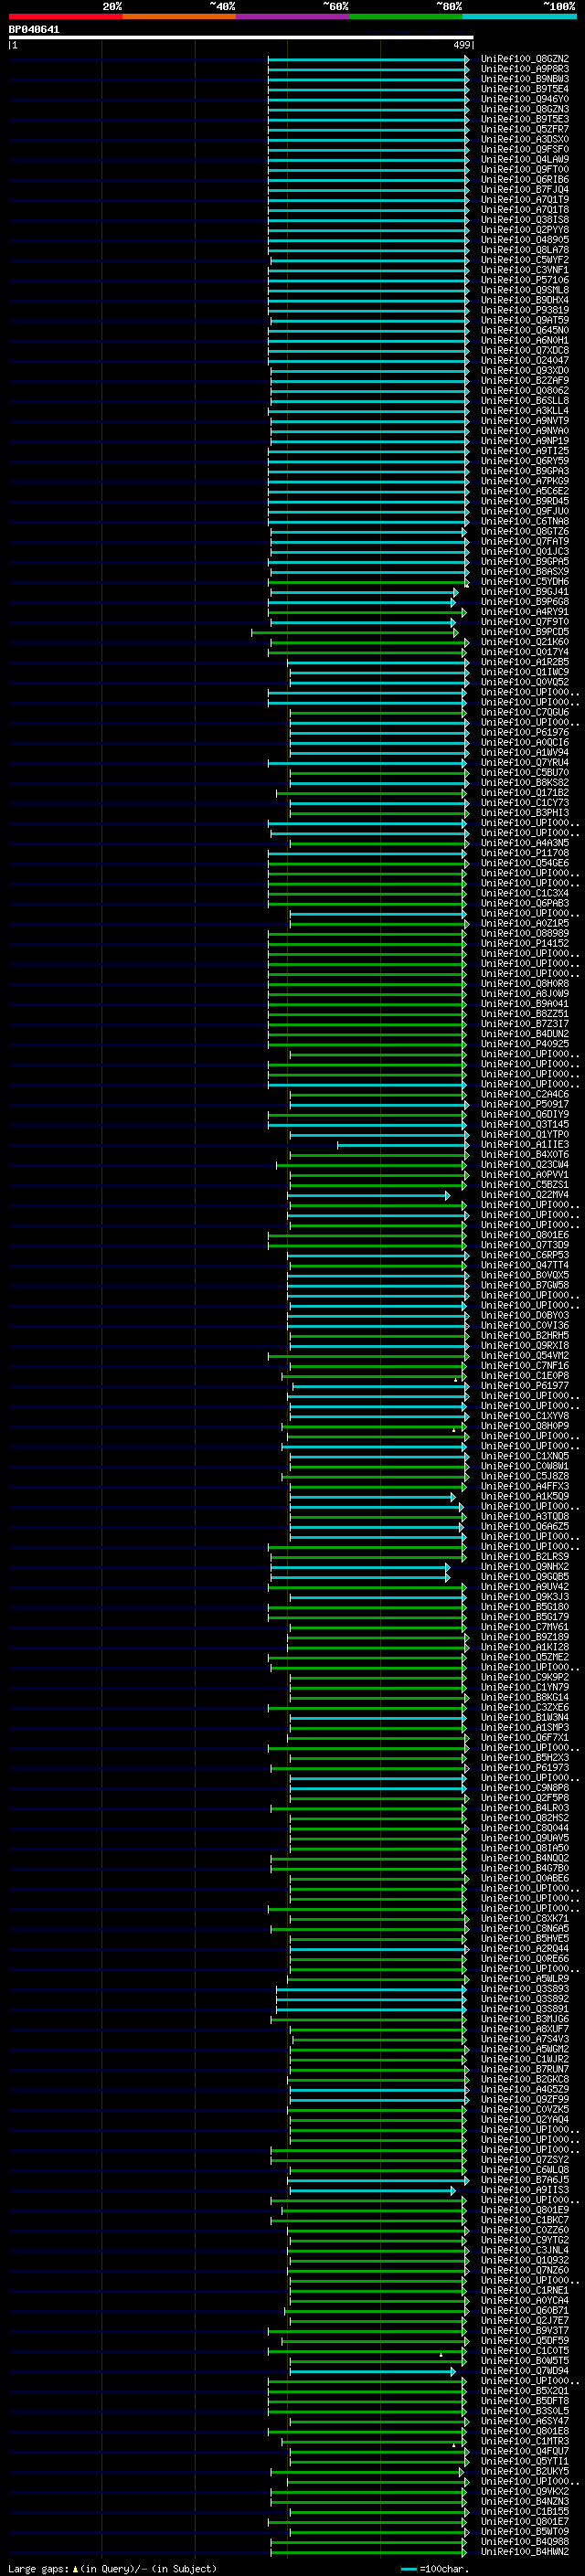Click the green alignment bar for UniRef100_Q171B2

[x=372, y=793]
